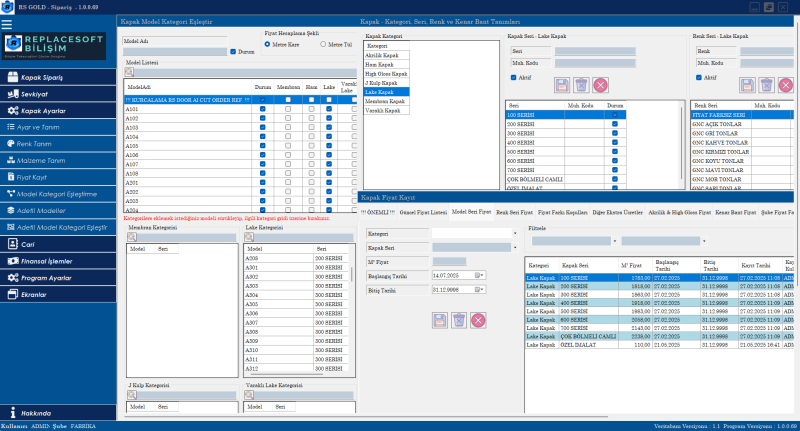Toggle the Durum checkbox for 200 SERISI
This screenshot has width=800, height=431.
click(615, 124)
